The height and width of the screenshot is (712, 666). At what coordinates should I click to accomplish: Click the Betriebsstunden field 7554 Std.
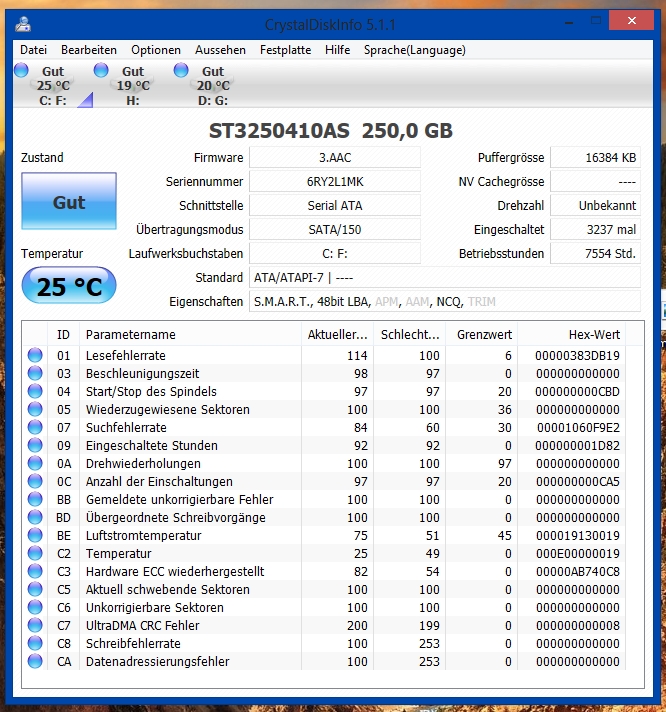(x=596, y=253)
